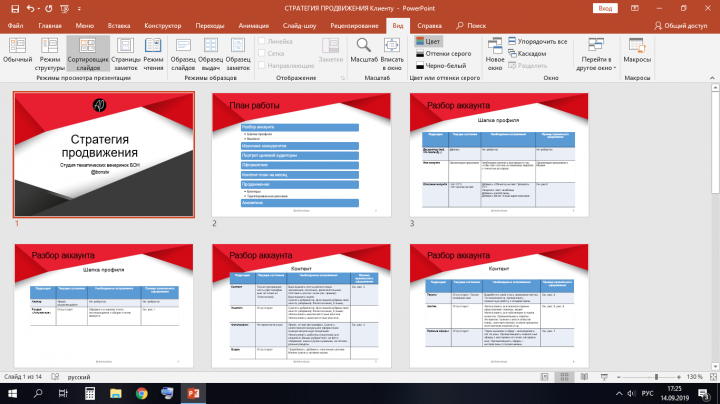The height and width of the screenshot is (404, 720).
Task: Zoom out with the minus button
Action: coord(619,377)
